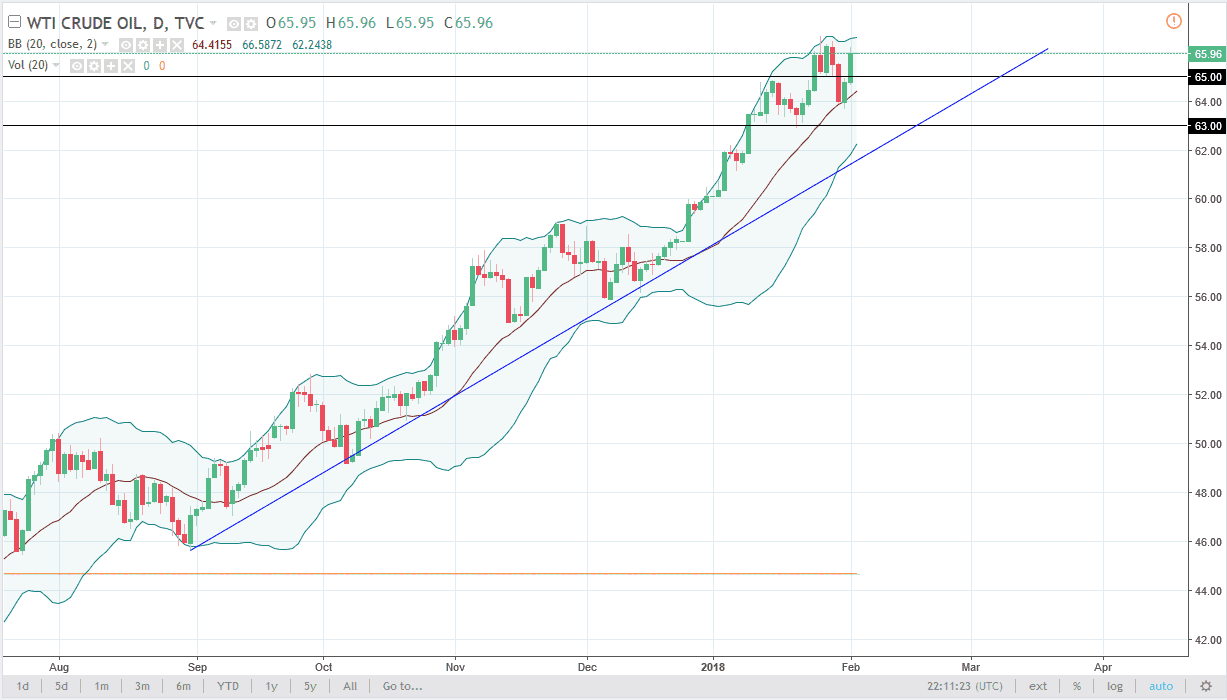The width and height of the screenshot is (1227, 700).
Task: Remove the BB indicator with its X icon
Action: (x=177, y=45)
